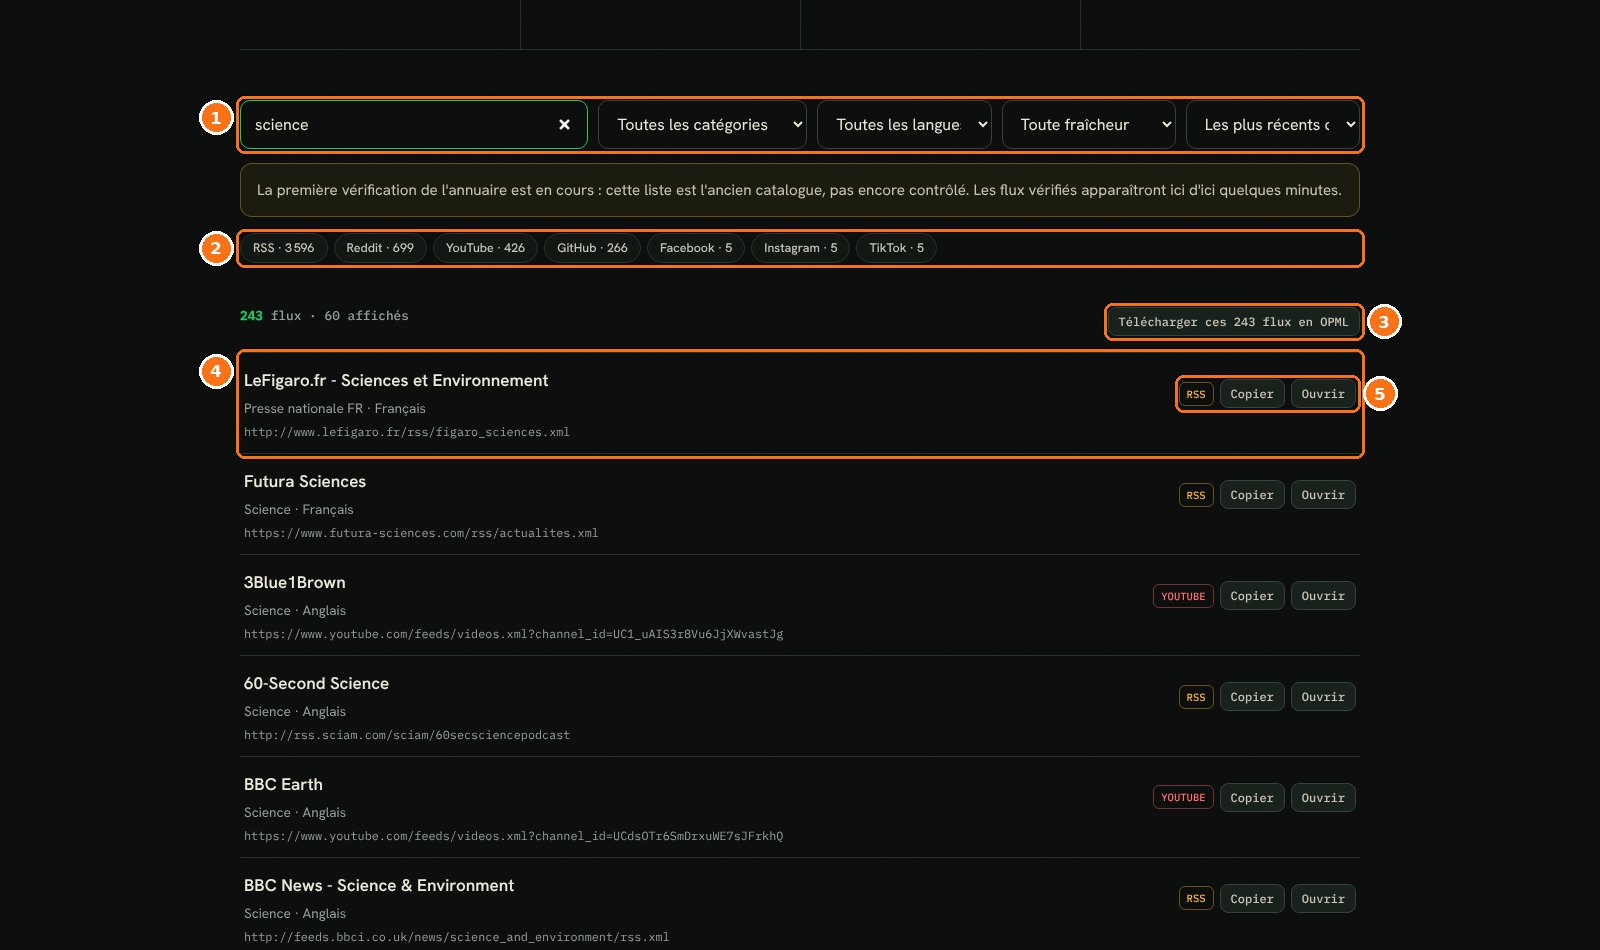Open the BBC News Science & Environment feed
The width and height of the screenshot is (1600, 950).
1323,899
